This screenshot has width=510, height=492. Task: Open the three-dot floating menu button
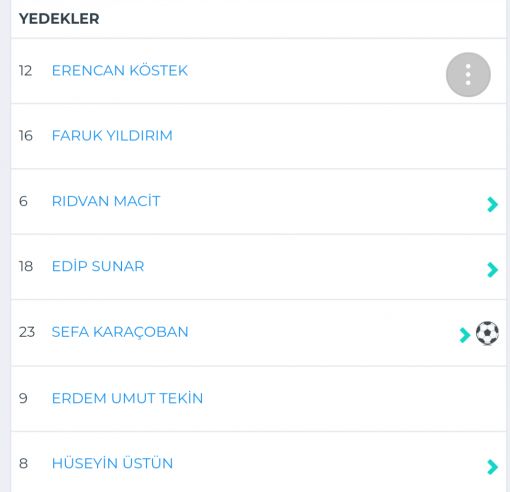(468, 75)
